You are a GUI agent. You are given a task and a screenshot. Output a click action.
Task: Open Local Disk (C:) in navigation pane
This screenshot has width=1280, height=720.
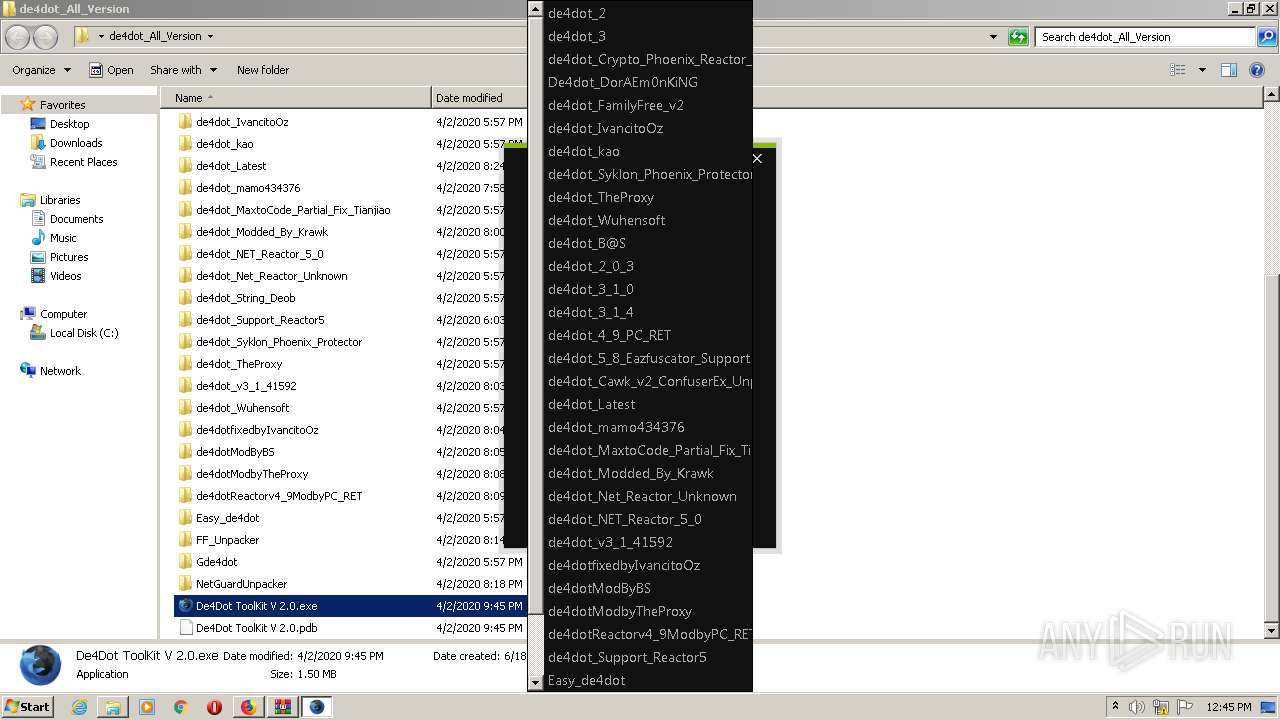point(84,333)
